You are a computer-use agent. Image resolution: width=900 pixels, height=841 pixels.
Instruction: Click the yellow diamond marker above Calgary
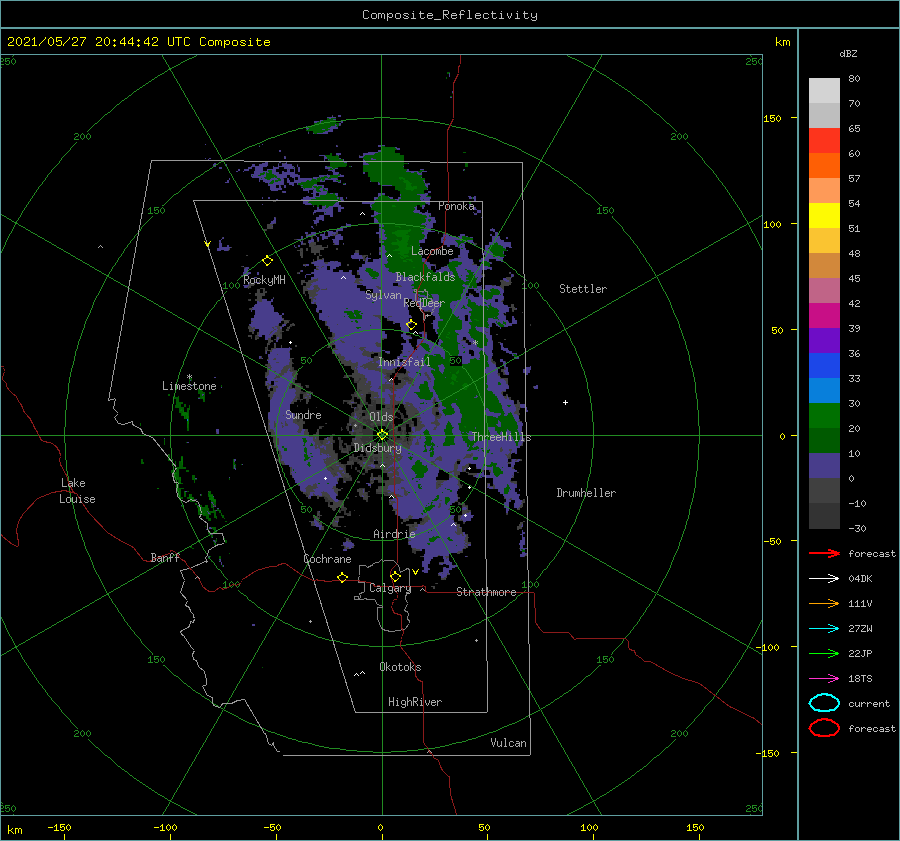(x=395, y=576)
